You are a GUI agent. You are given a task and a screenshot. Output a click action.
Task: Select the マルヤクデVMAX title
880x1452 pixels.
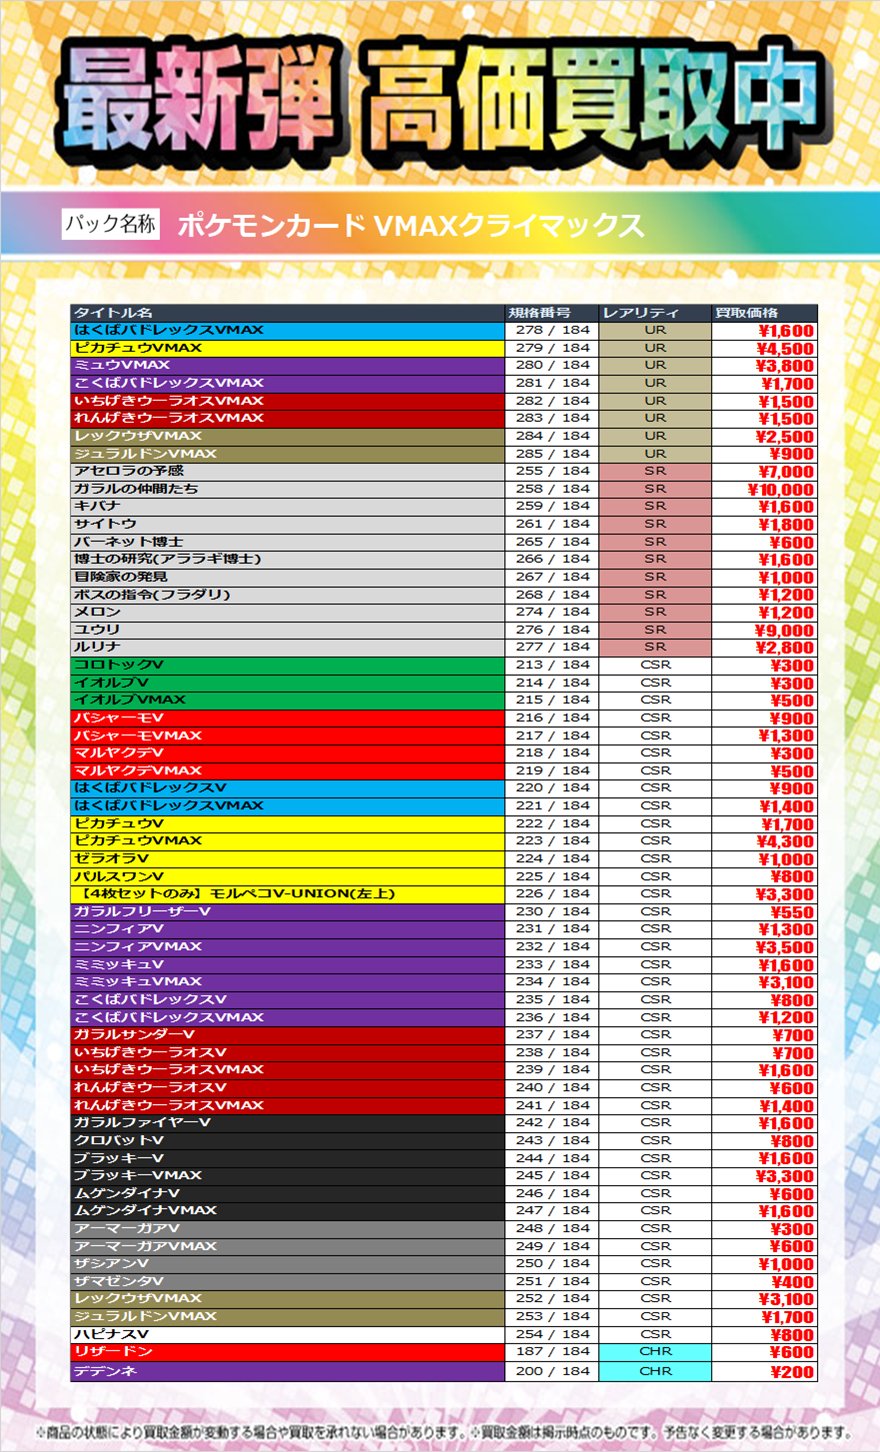tap(288, 771)
